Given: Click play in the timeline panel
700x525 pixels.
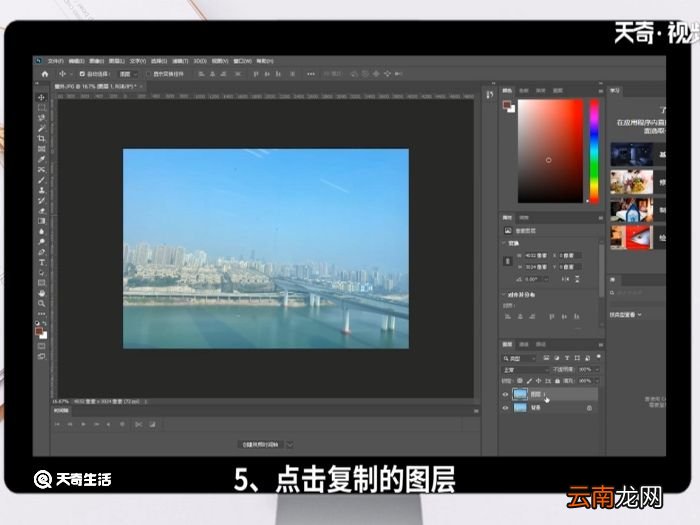Looking at the screenshot, I should (x=83, y=425).
